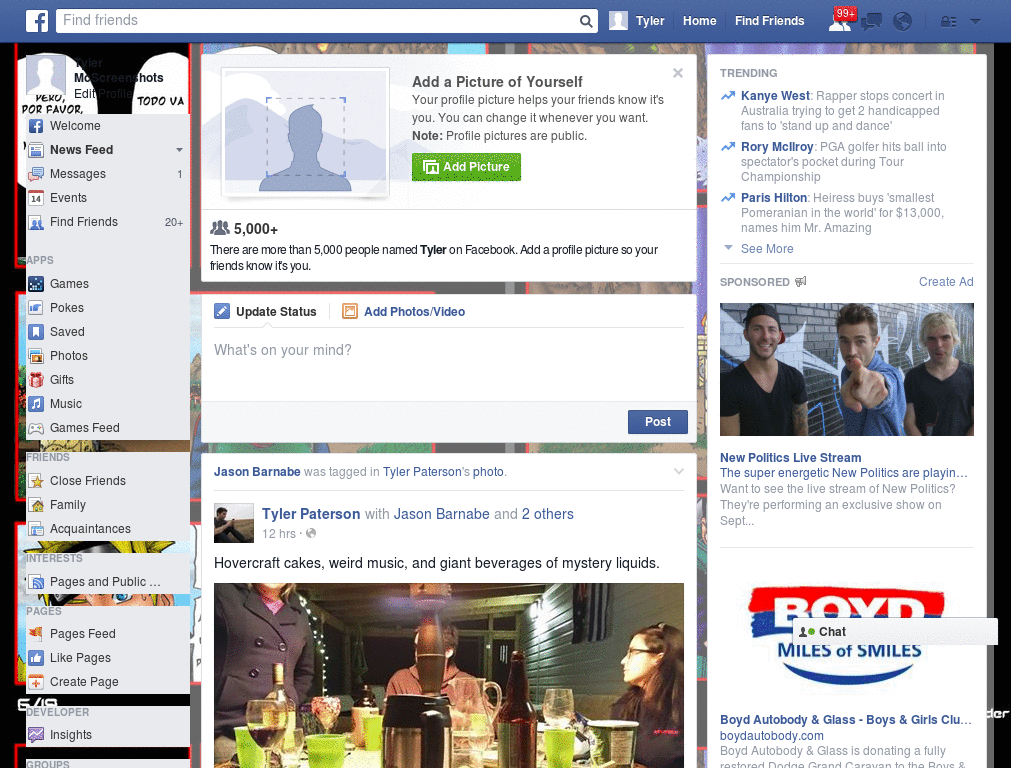Expand the News Feed dropdown arrow
The width and height of the screenshot is (1024, 768).
178,149
